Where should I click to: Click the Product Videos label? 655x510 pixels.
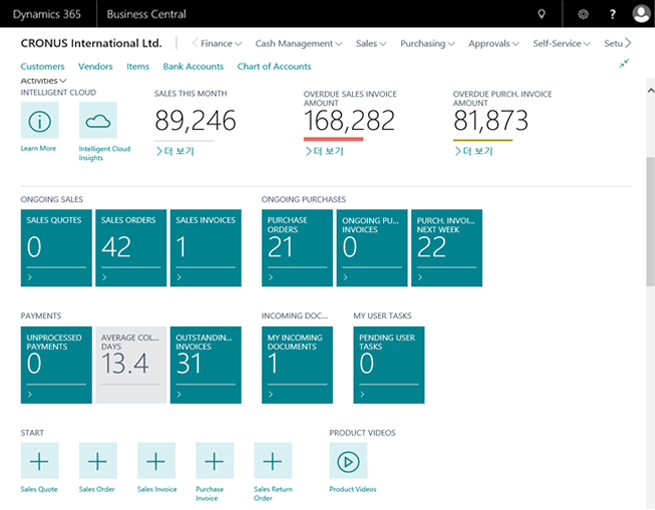[x=353, y=489]
